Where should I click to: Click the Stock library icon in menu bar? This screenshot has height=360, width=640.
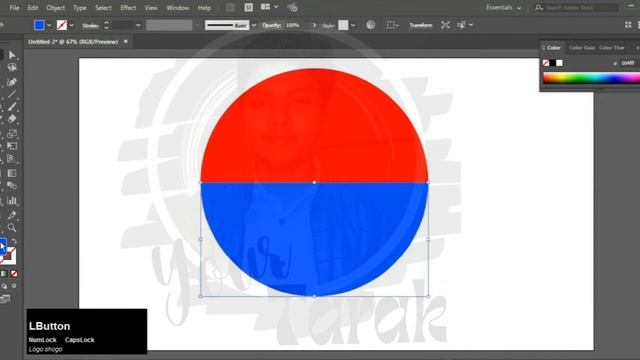pyautogui.click(x=248, y=7)
